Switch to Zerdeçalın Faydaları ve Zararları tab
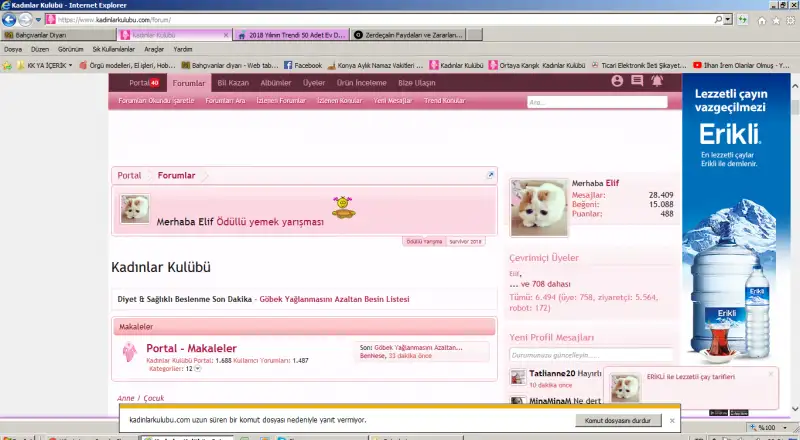The image size is (800, 440). pos(408,35)
